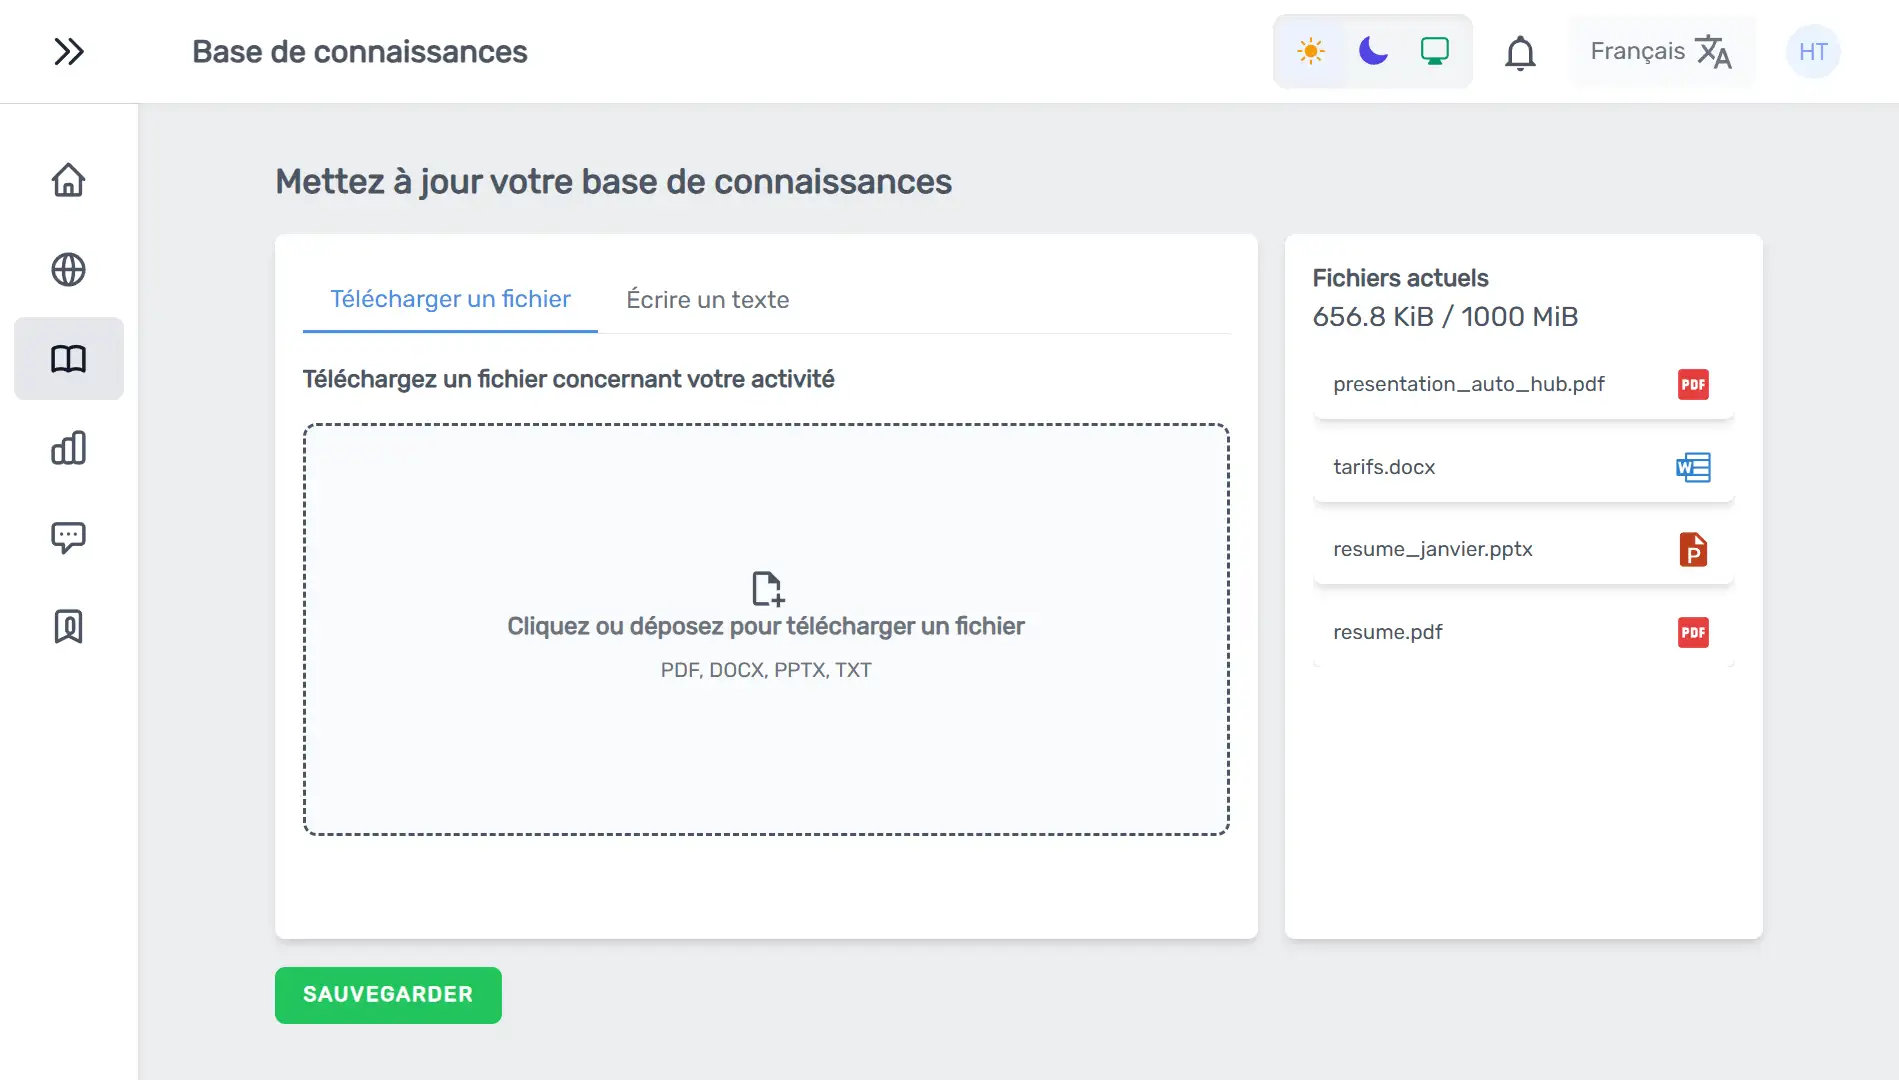Screen dimensions: 1899x1080
Task: Select presentation_auto_hub.pdf file row
Action: [x=1523, y=384]
